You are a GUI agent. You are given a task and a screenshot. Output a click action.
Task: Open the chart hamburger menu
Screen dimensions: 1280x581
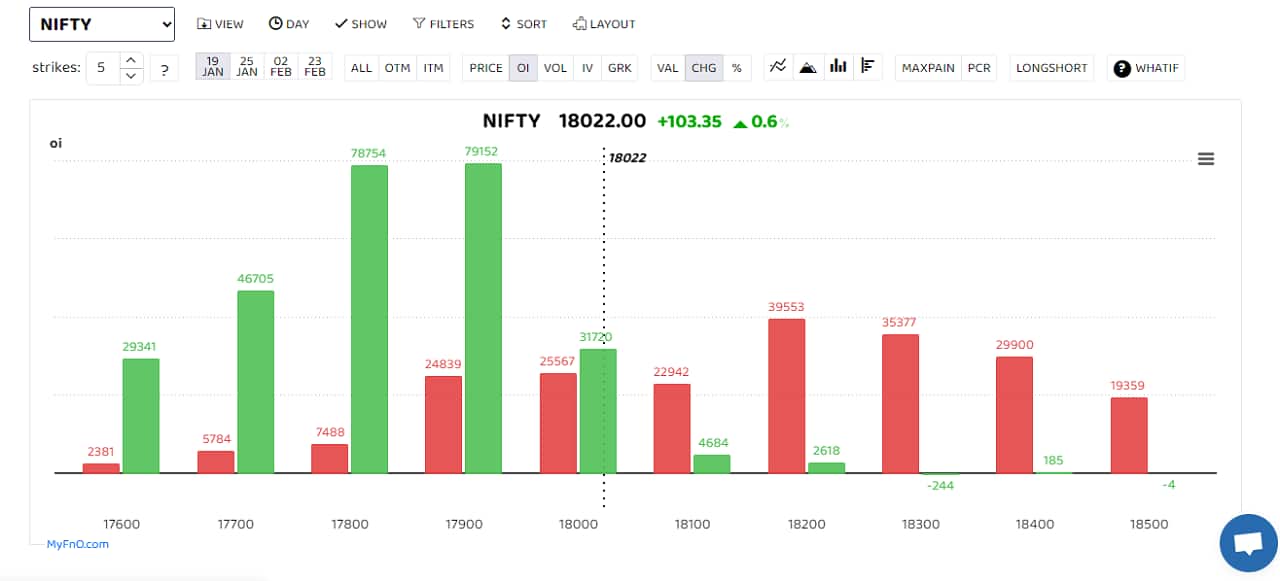1206,158
